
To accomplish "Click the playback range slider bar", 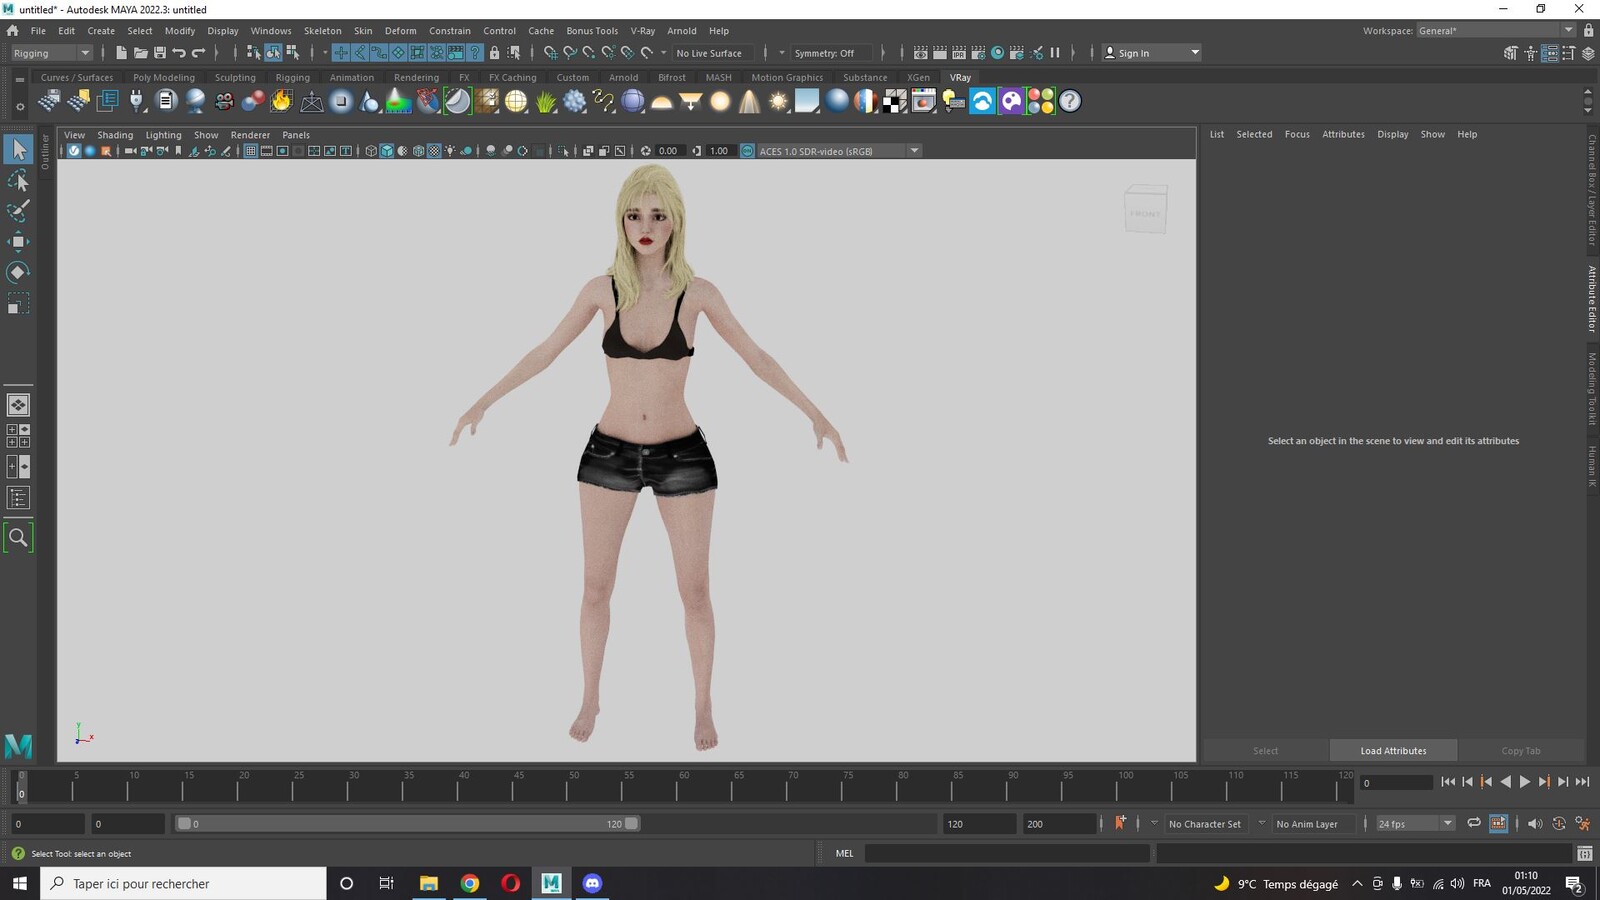I will tap(408, 824).
